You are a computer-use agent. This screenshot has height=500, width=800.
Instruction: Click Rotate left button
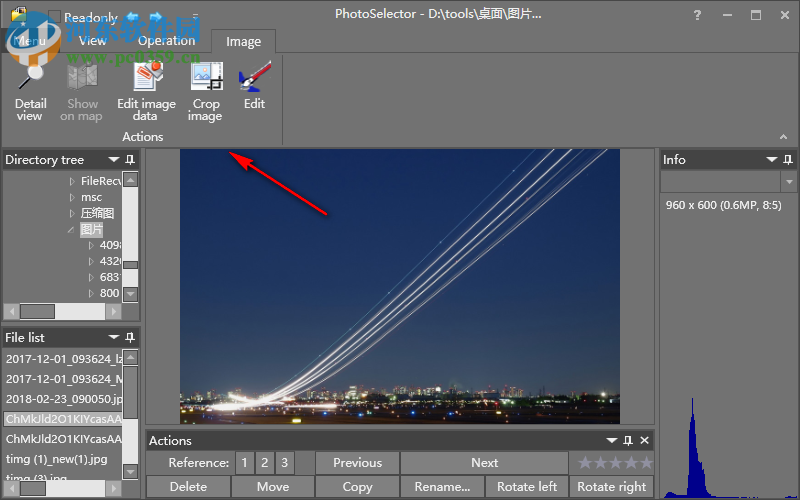click(x=527, y=487)
